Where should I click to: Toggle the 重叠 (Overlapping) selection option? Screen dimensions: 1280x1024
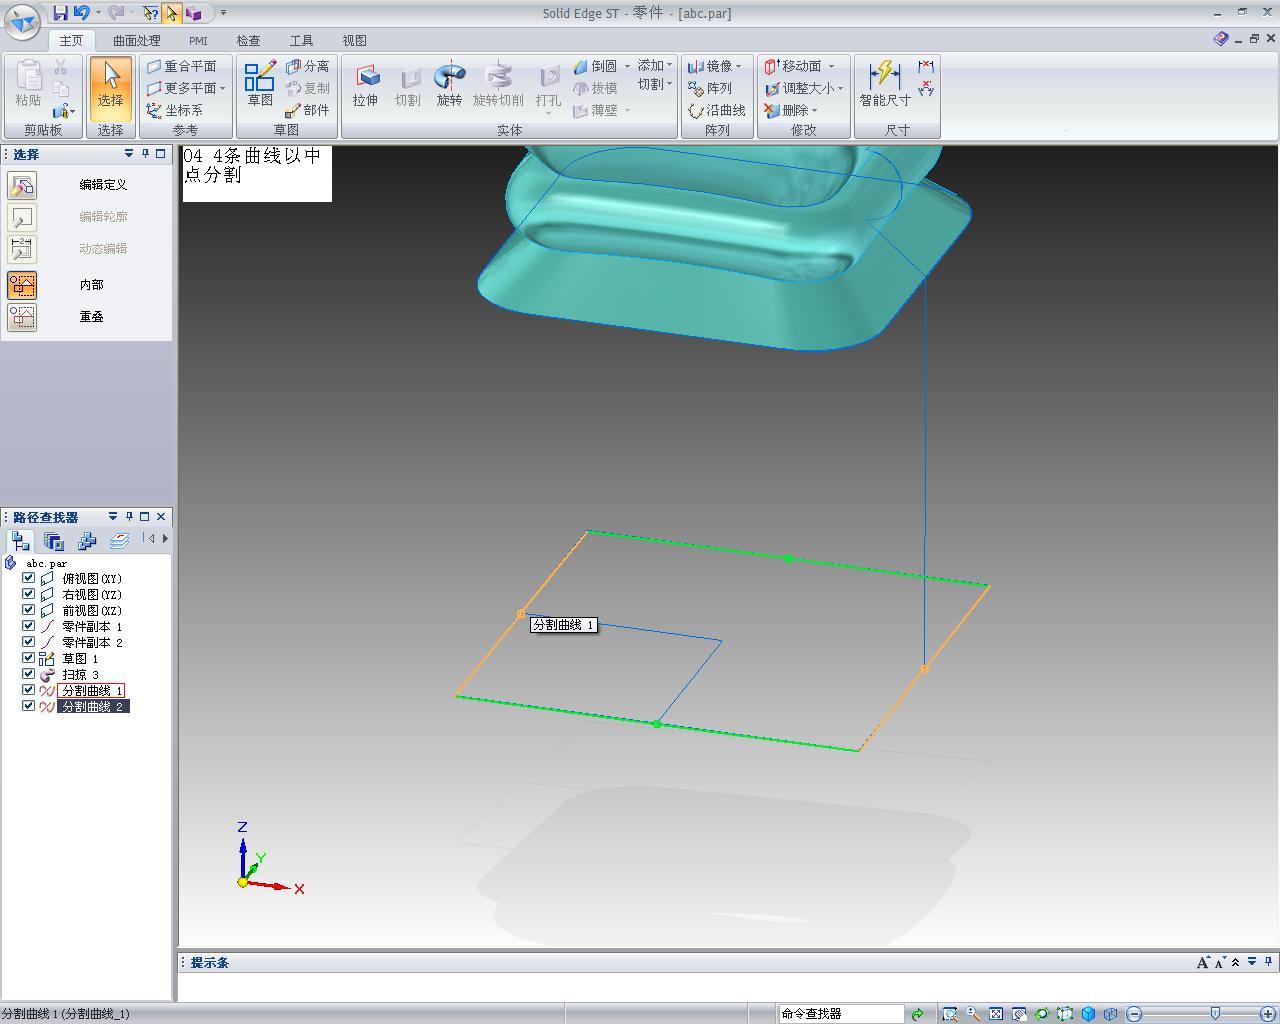pos(22,317)
